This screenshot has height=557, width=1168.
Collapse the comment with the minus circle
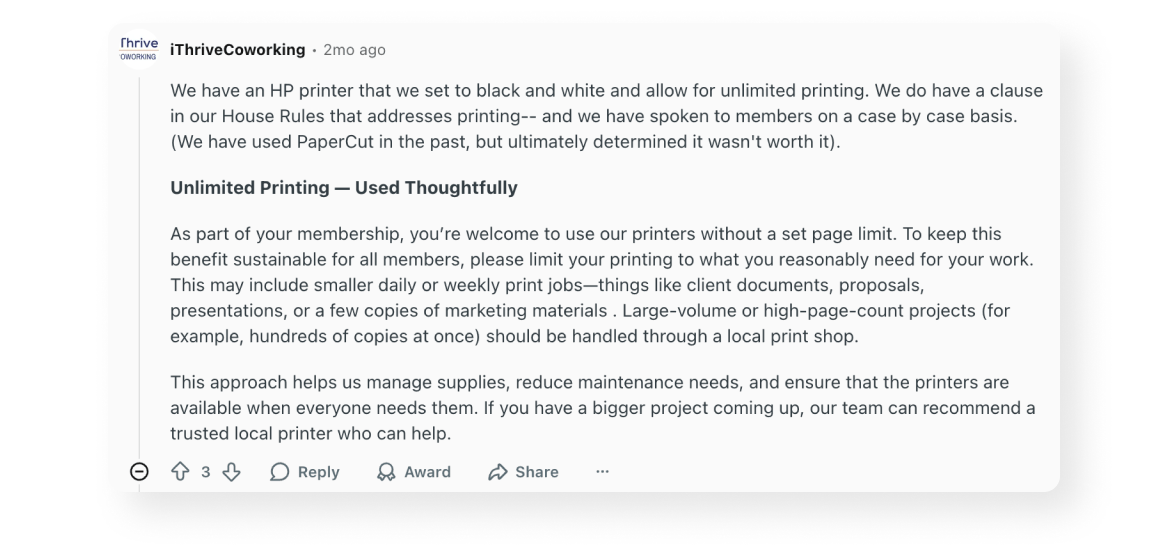tap(140, 472)
